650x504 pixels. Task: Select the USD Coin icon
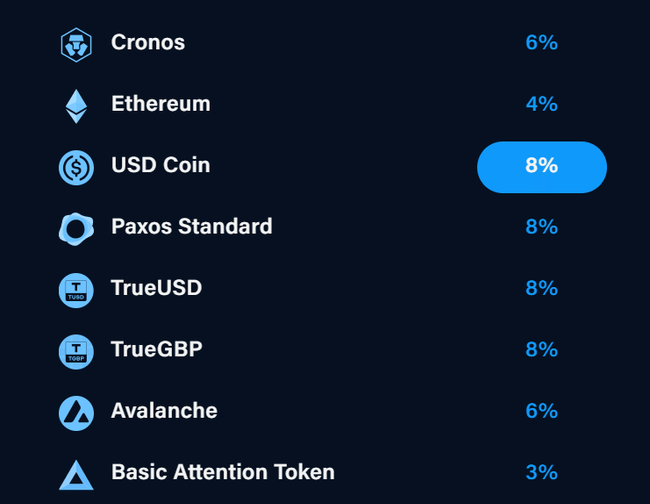click(x=76, y=166)
